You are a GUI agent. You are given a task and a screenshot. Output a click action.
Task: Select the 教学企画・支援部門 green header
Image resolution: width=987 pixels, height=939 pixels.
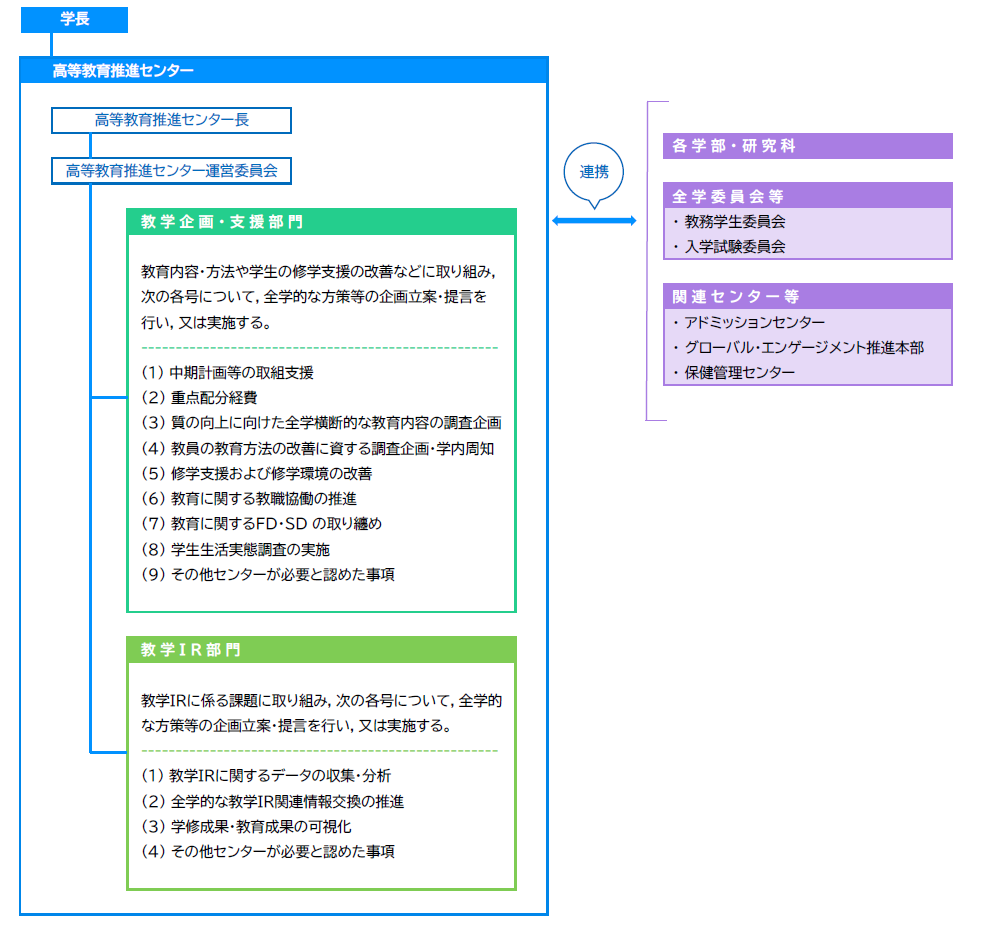321,222
